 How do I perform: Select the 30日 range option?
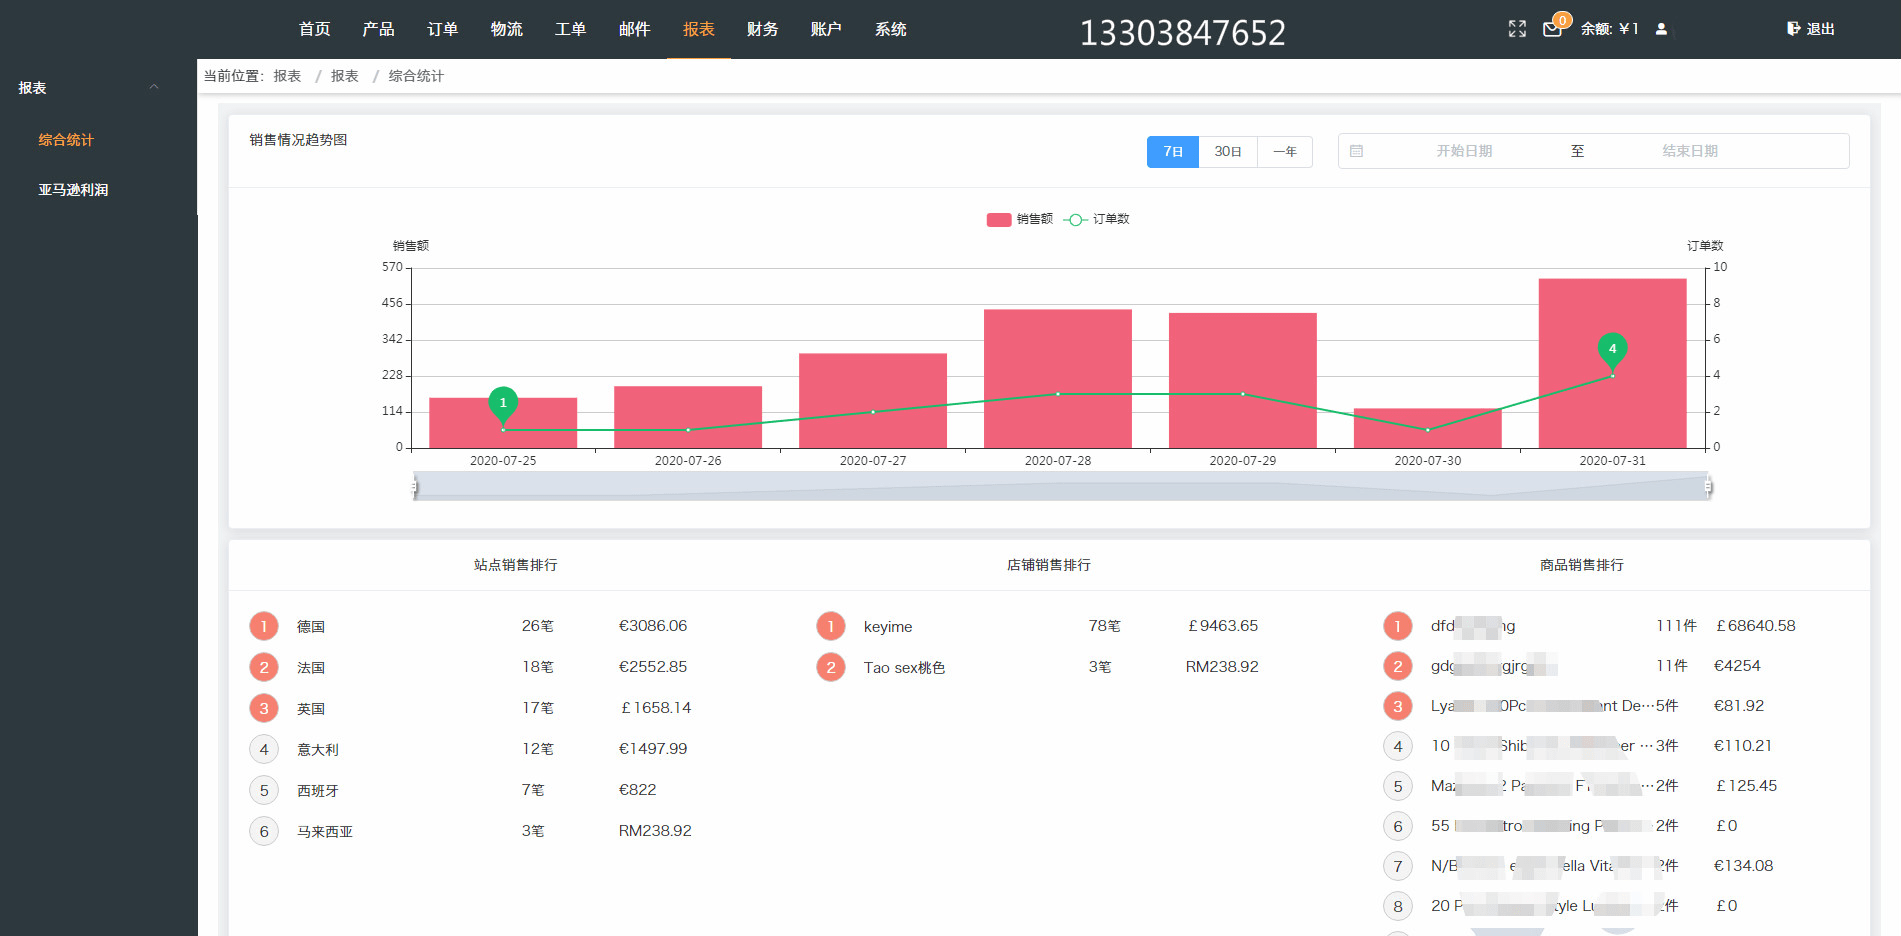point(1227,151)
